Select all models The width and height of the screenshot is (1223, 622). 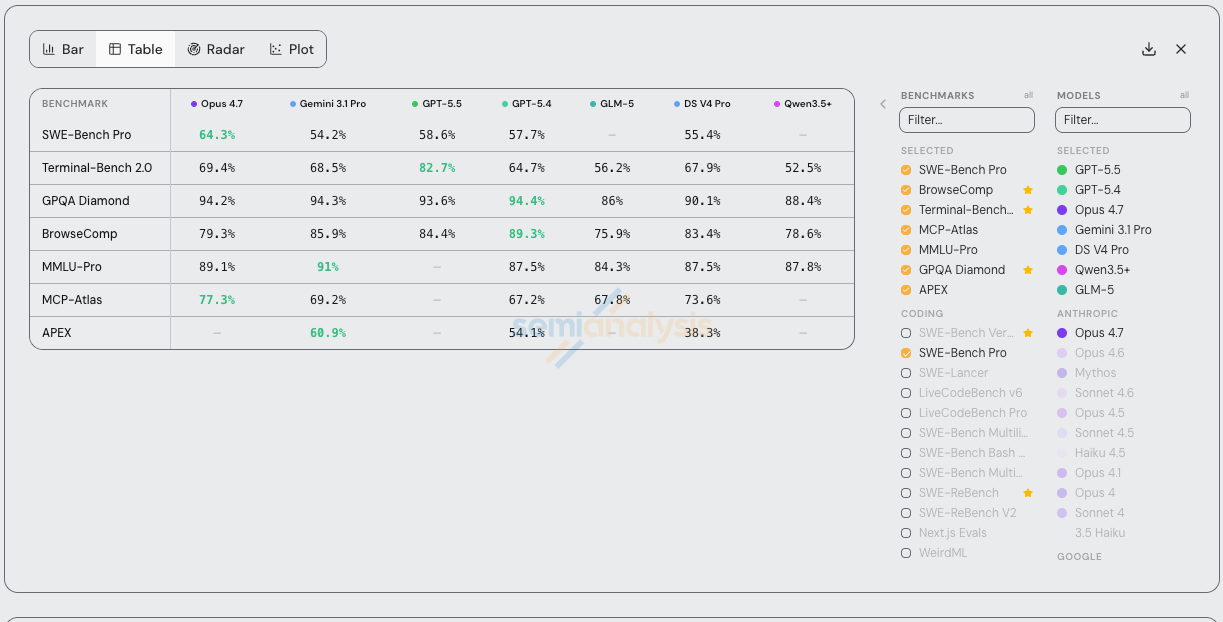1184,96
